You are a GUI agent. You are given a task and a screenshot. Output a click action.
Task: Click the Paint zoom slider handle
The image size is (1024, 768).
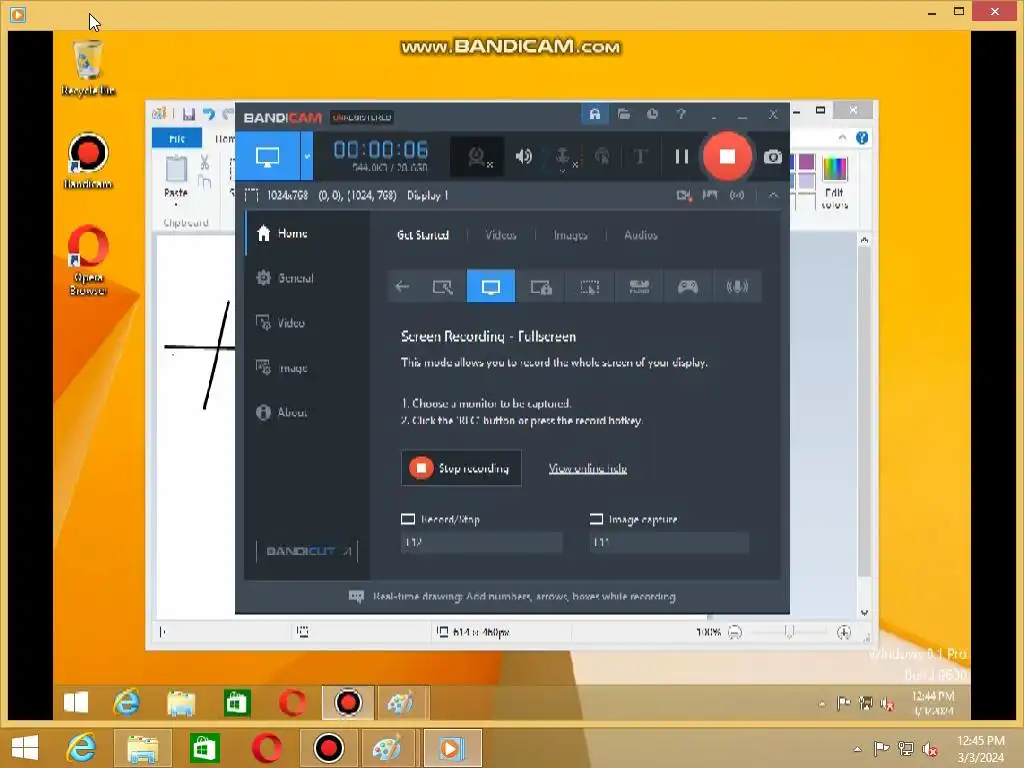[x=789, y=632]
